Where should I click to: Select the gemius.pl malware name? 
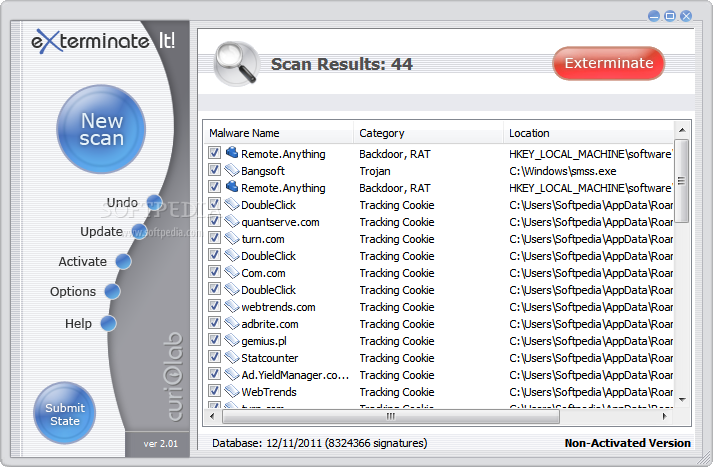[264, 341]
